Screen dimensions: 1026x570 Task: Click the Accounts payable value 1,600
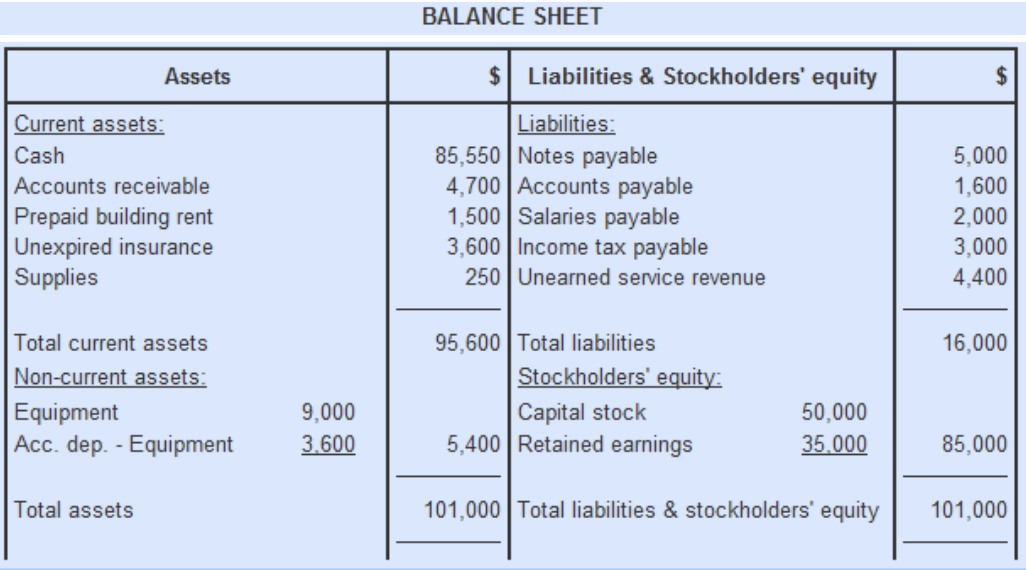[x=980, y=187]
